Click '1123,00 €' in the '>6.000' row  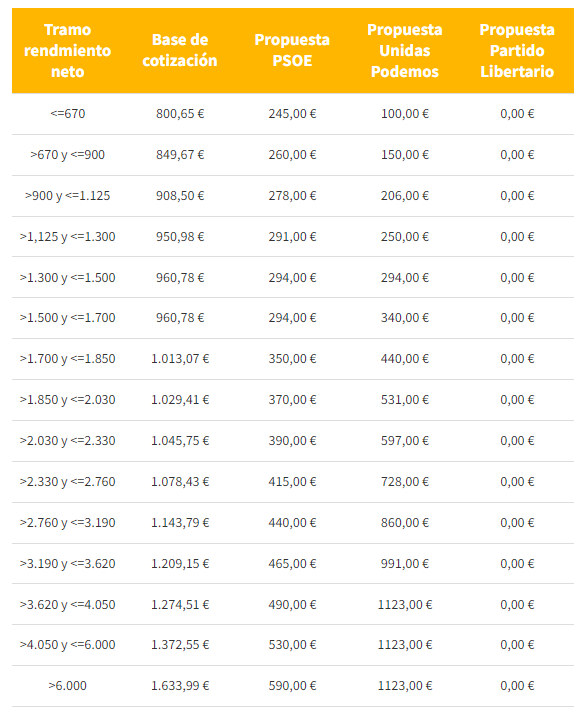[405, 686]
